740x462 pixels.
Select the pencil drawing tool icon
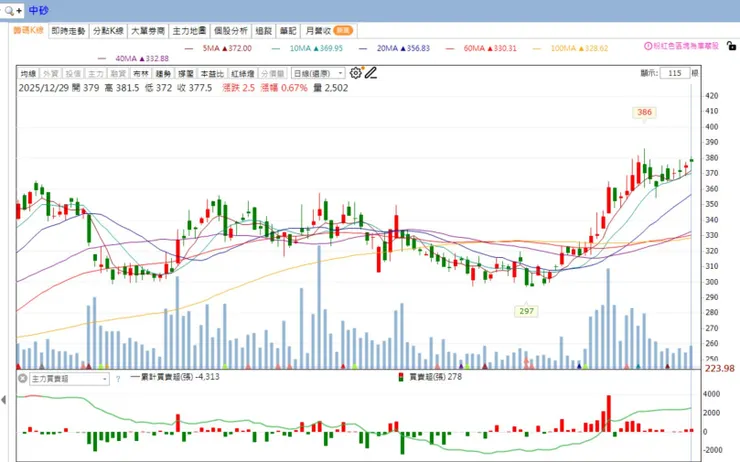[370, 73]
